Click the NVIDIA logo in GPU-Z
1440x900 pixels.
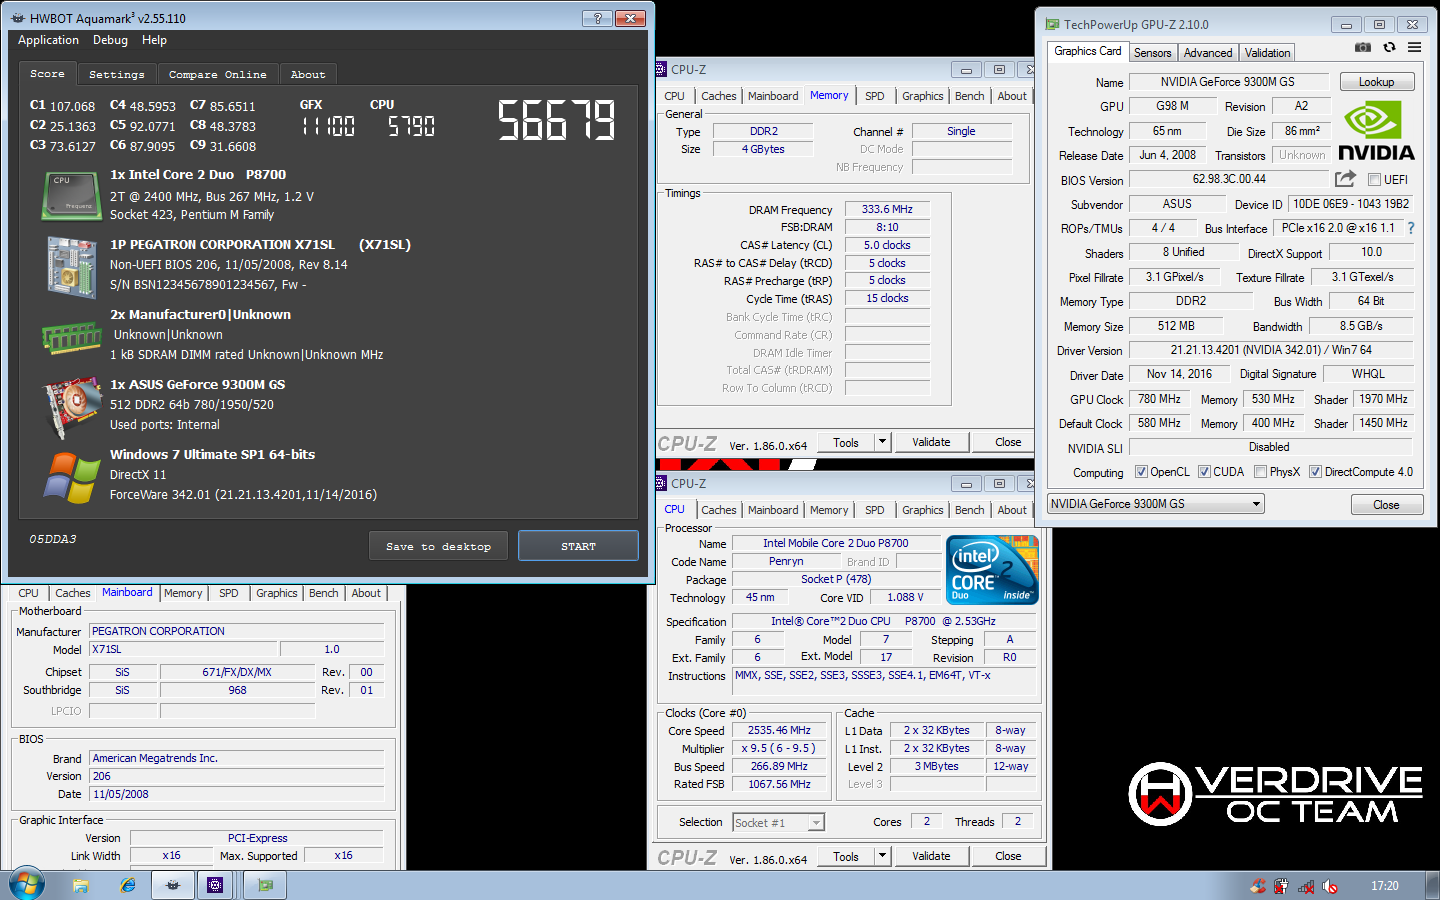[1376, 131]
